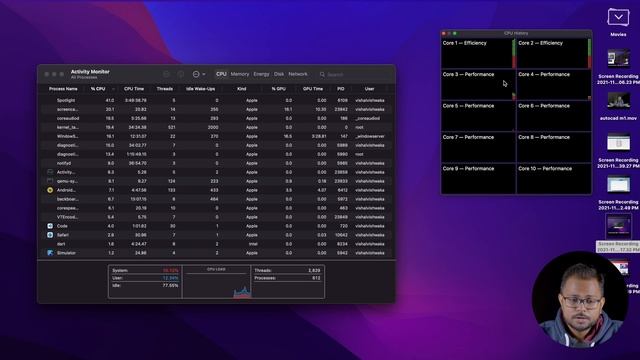This screenshot has width=640, height=360.
Task: Switch to the Disk tab
Action: 279,74
